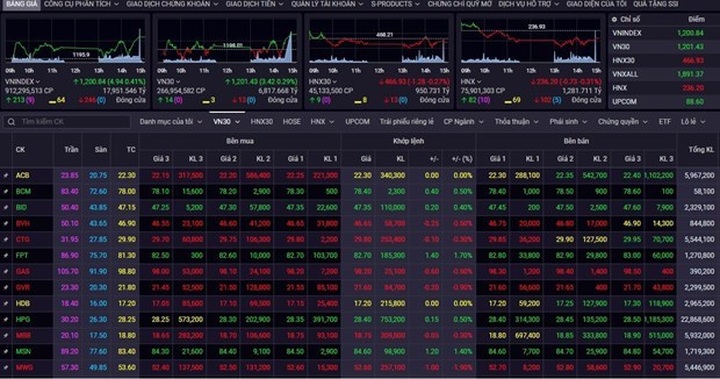Click HPG total volume 22,868,600
Image resolution: width=720 pixels, height=379 pixels.
[698, 320]
